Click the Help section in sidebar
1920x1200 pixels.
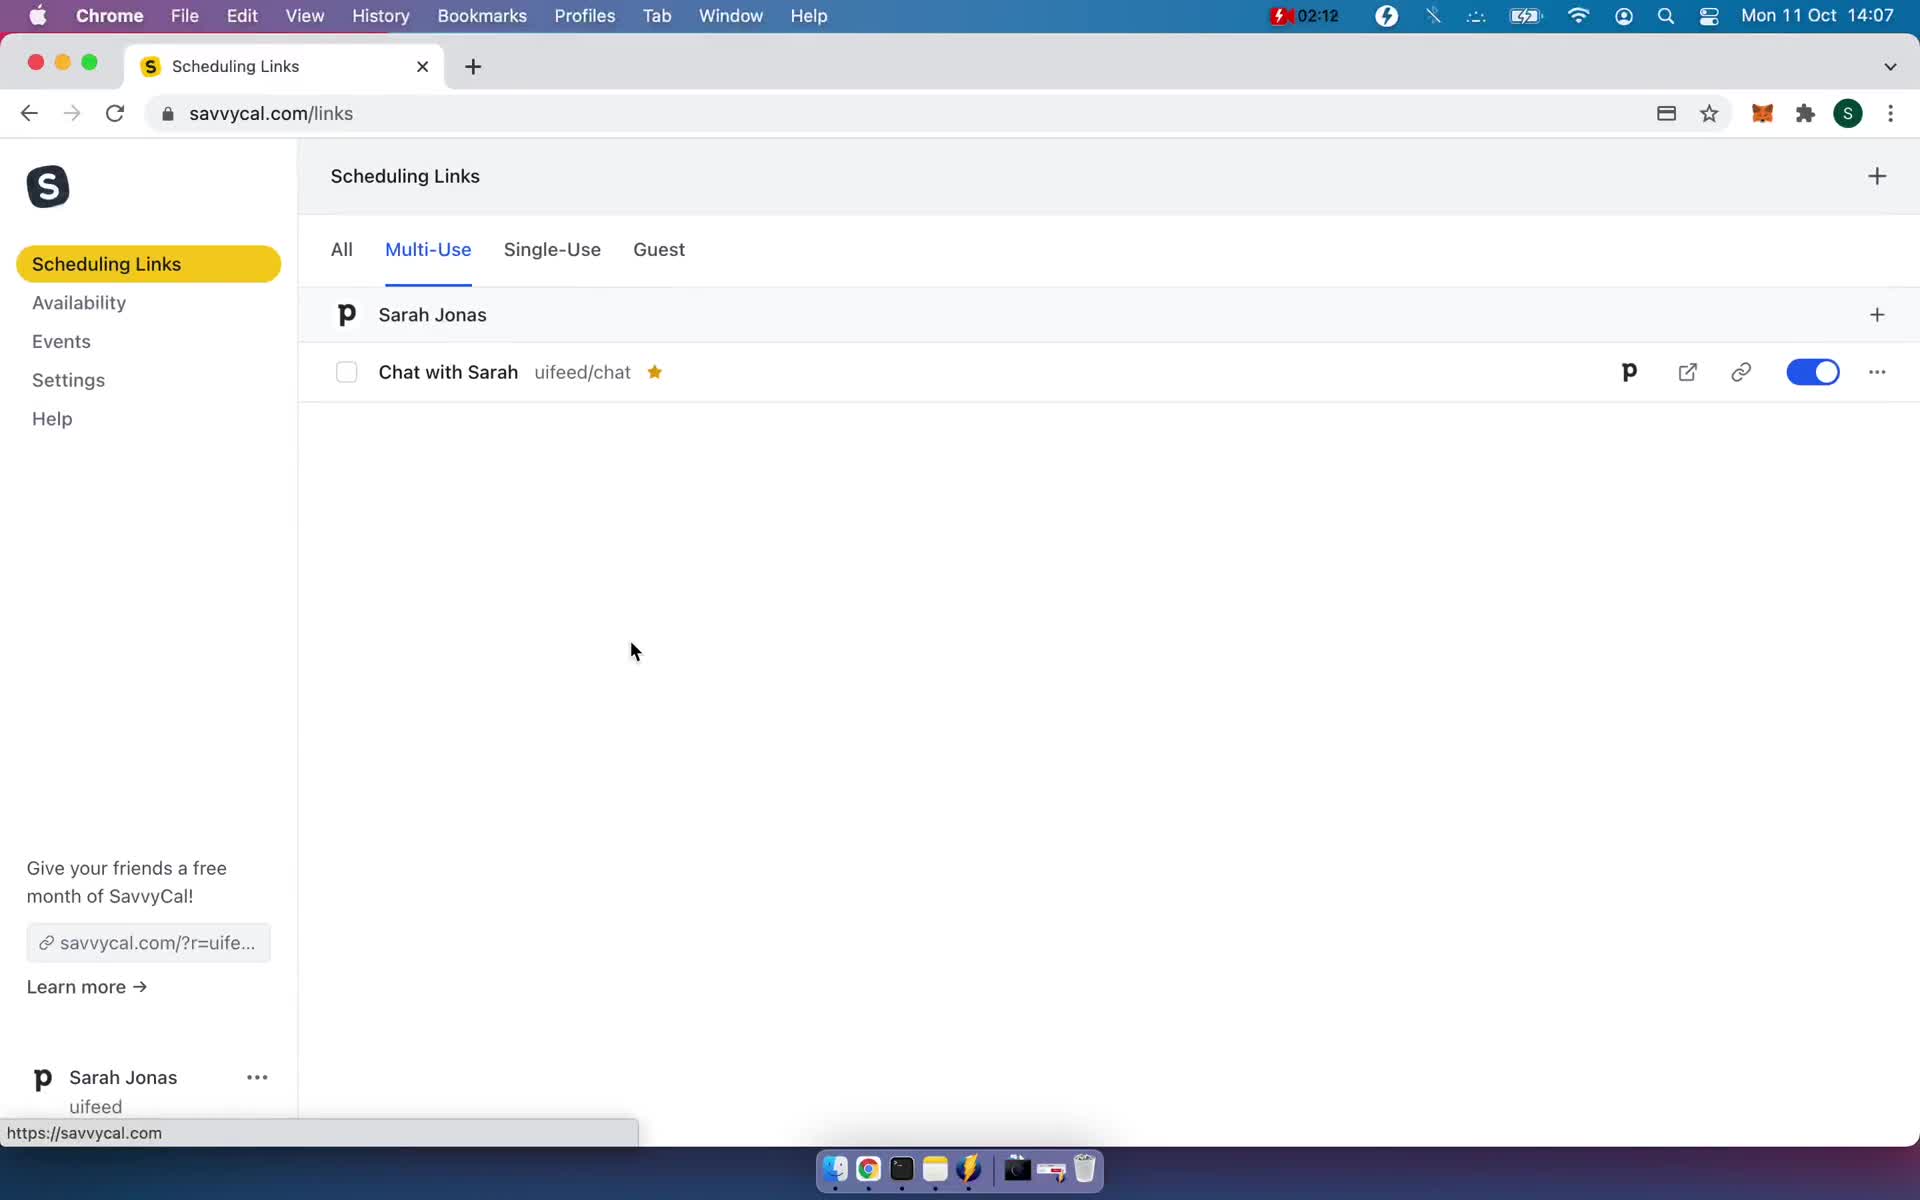tap(53, 419)
